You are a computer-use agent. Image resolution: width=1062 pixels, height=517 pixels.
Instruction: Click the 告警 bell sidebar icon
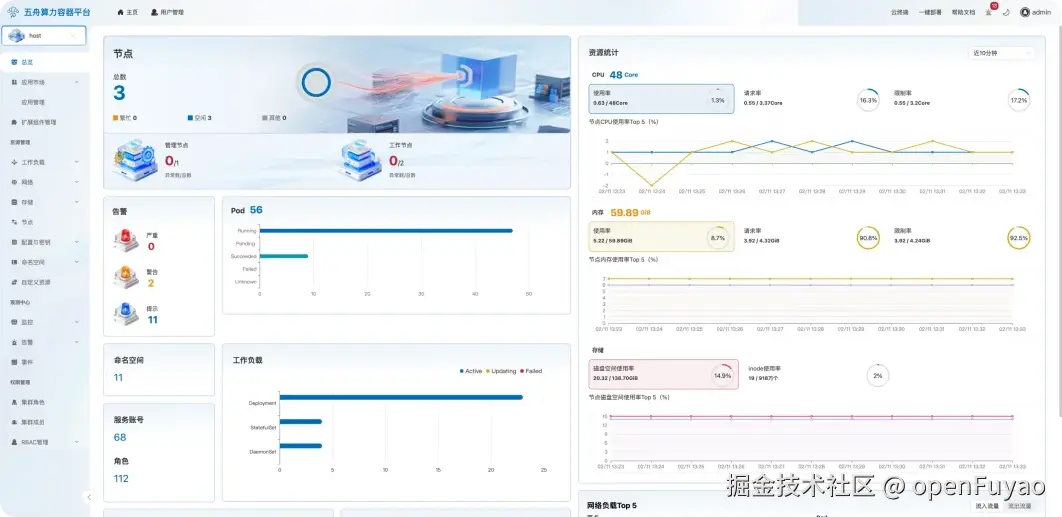point(14,342)
